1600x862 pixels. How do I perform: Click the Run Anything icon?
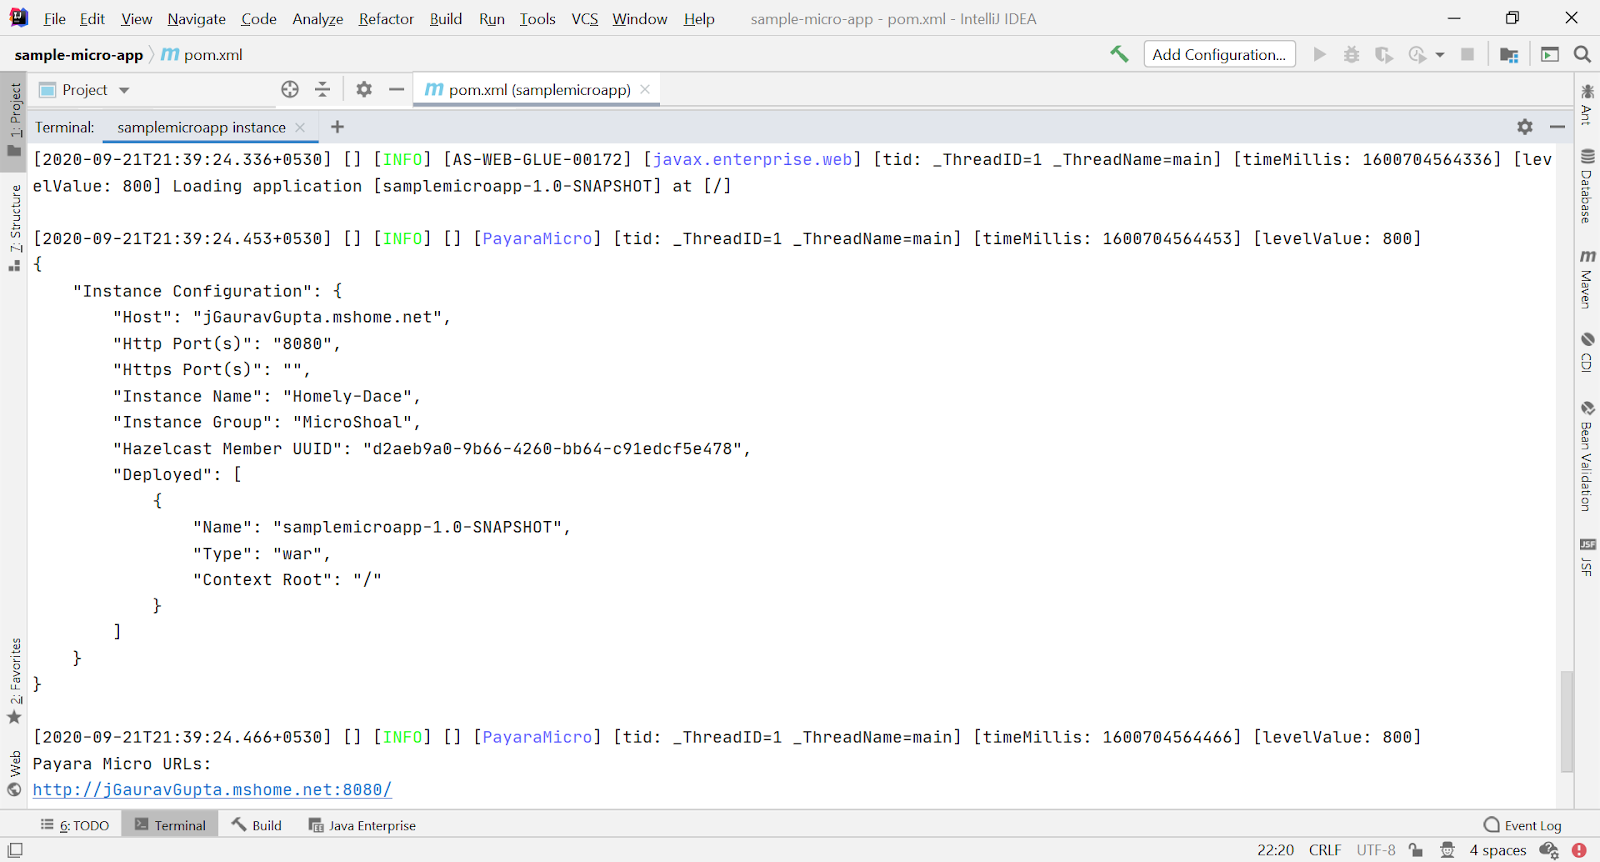[x=1550, y=54]
